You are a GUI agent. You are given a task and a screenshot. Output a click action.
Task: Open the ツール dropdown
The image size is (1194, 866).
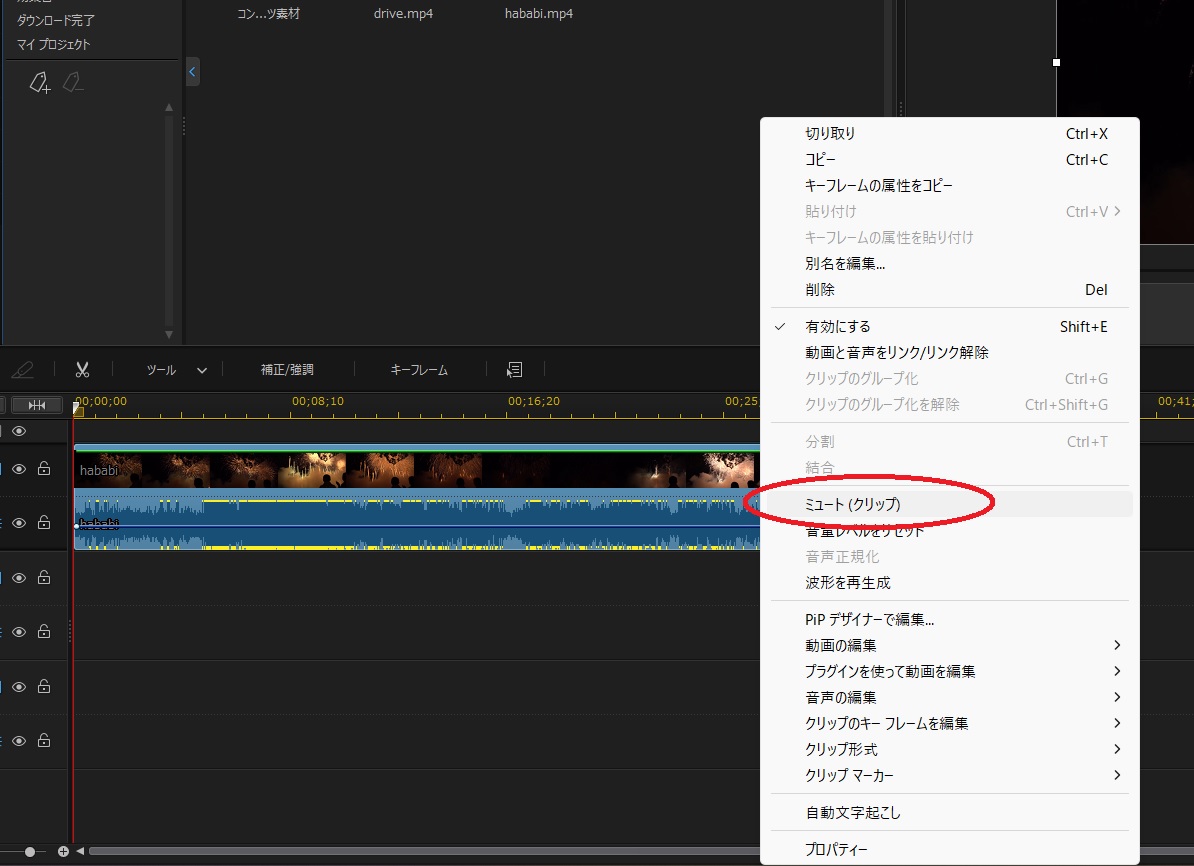click(176, 370)
